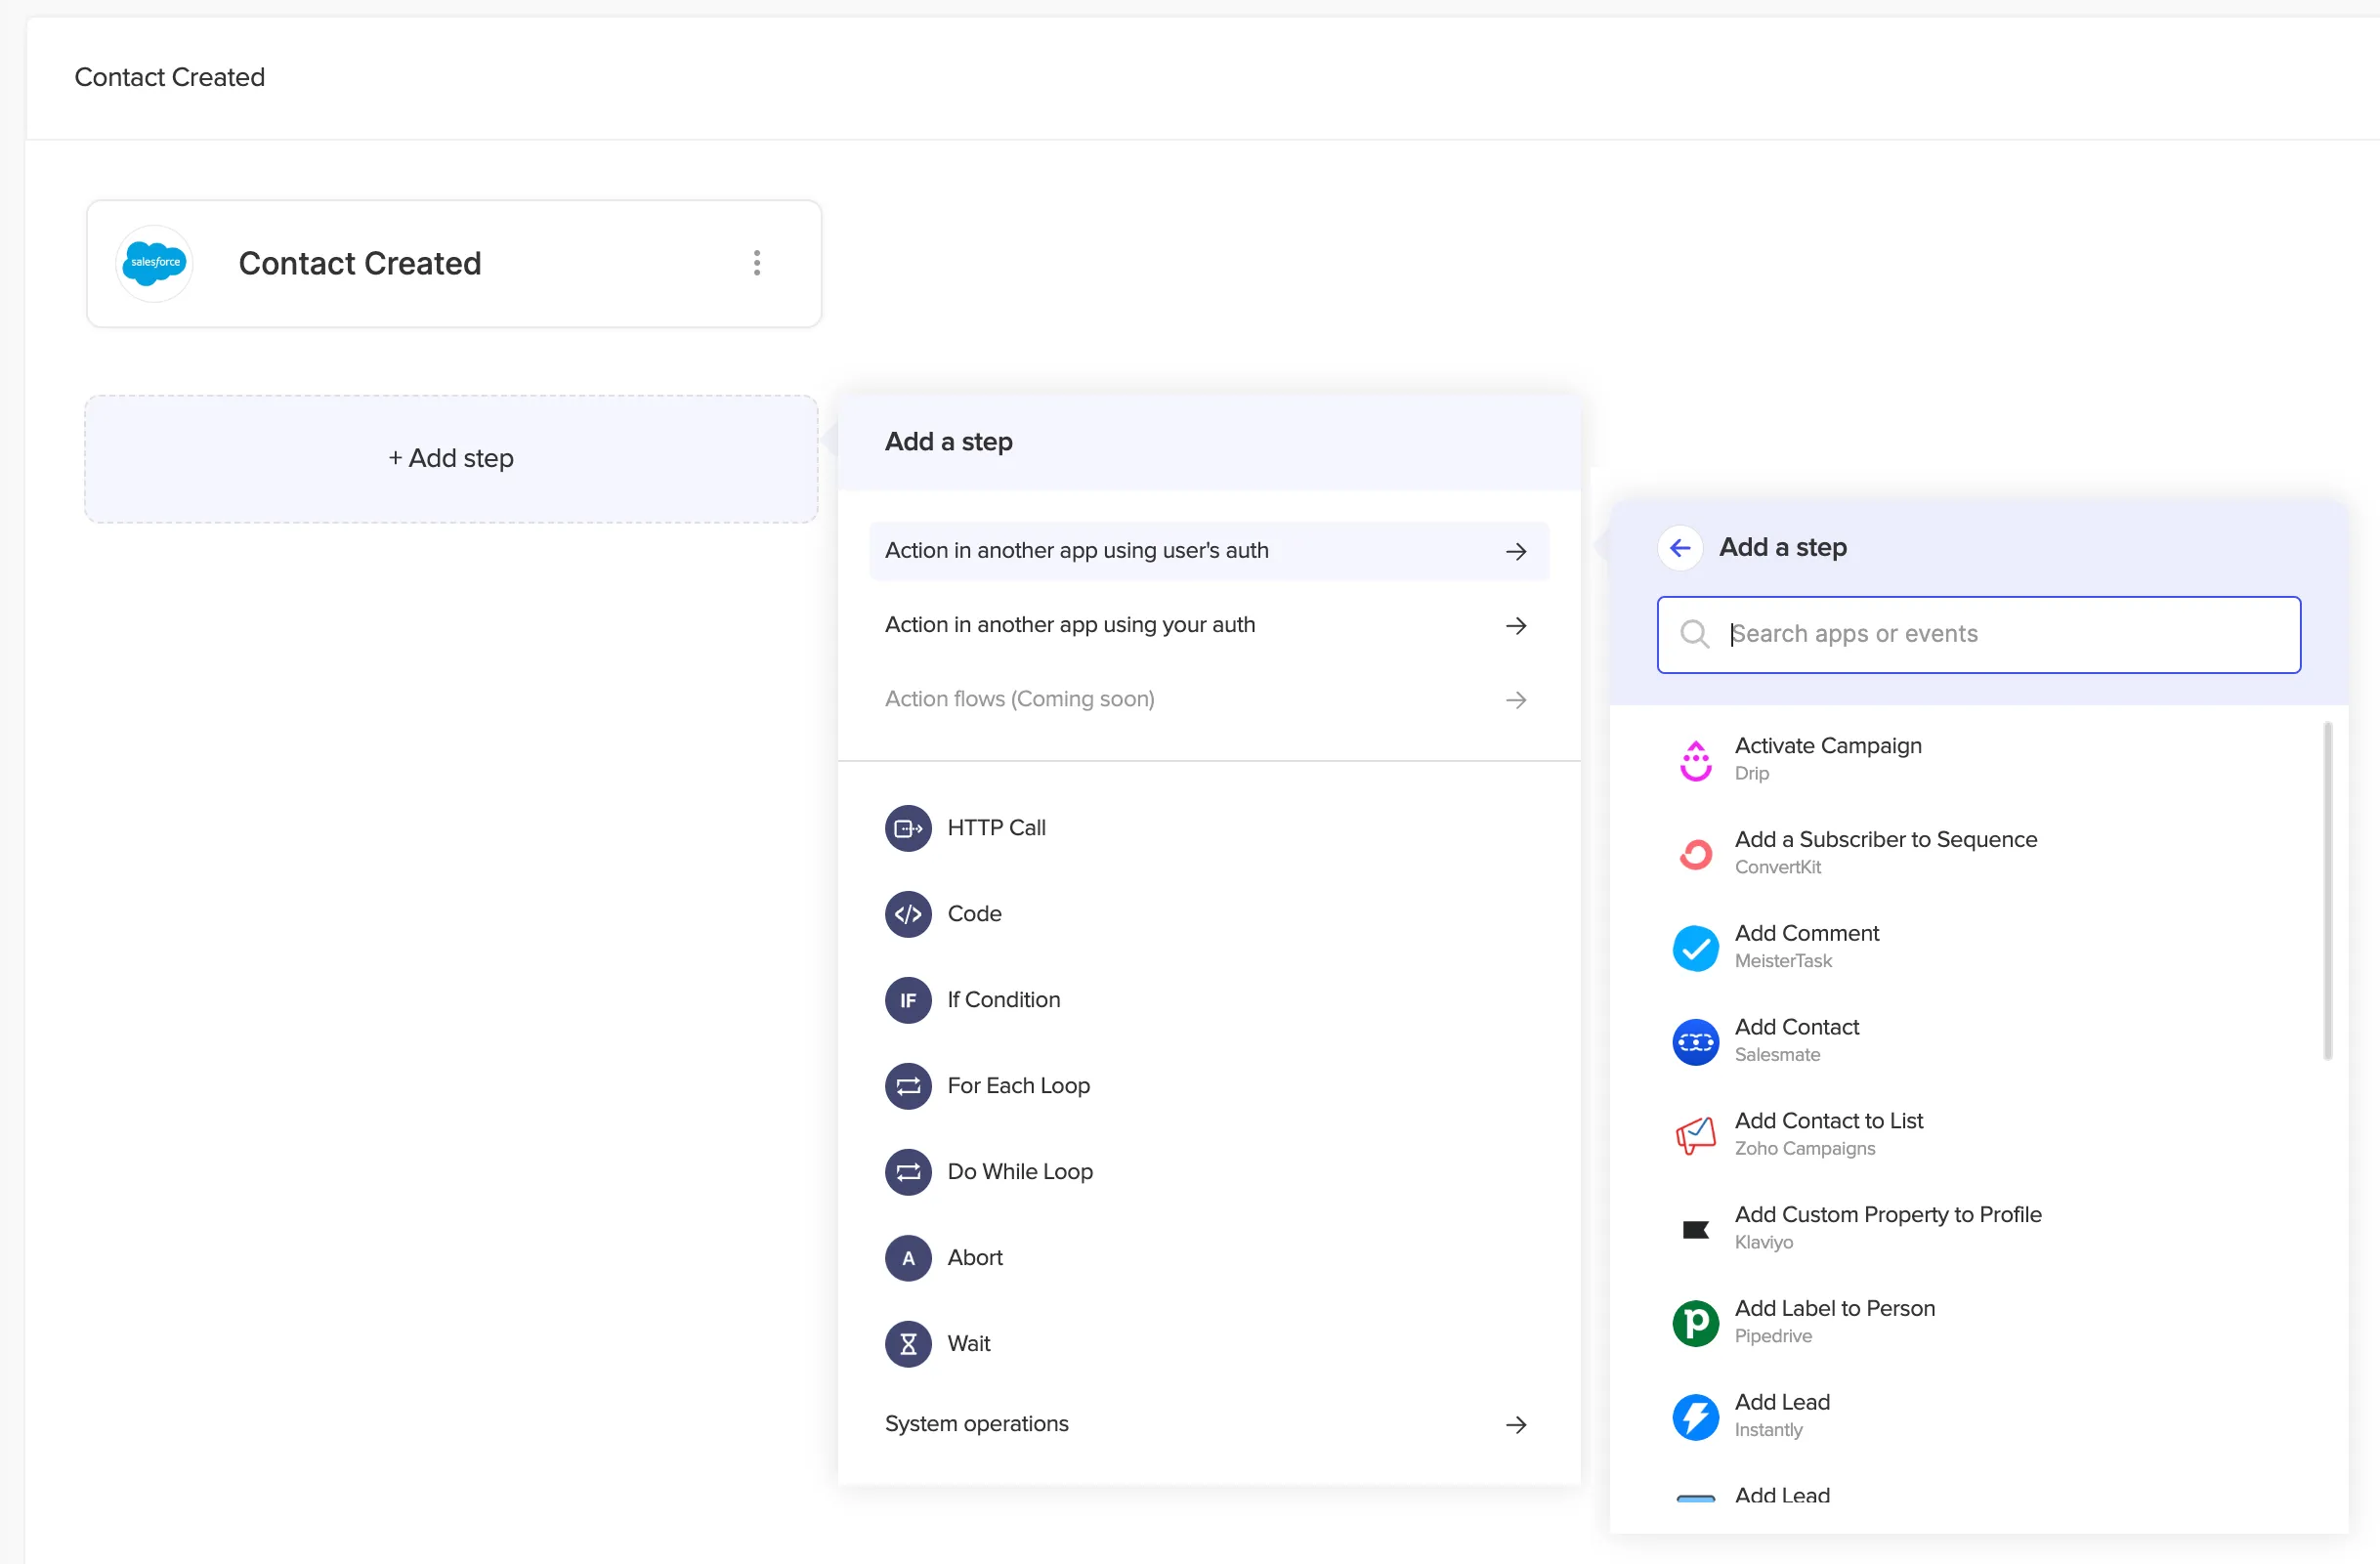Click the Search apps or events field

coord(1979,634)
